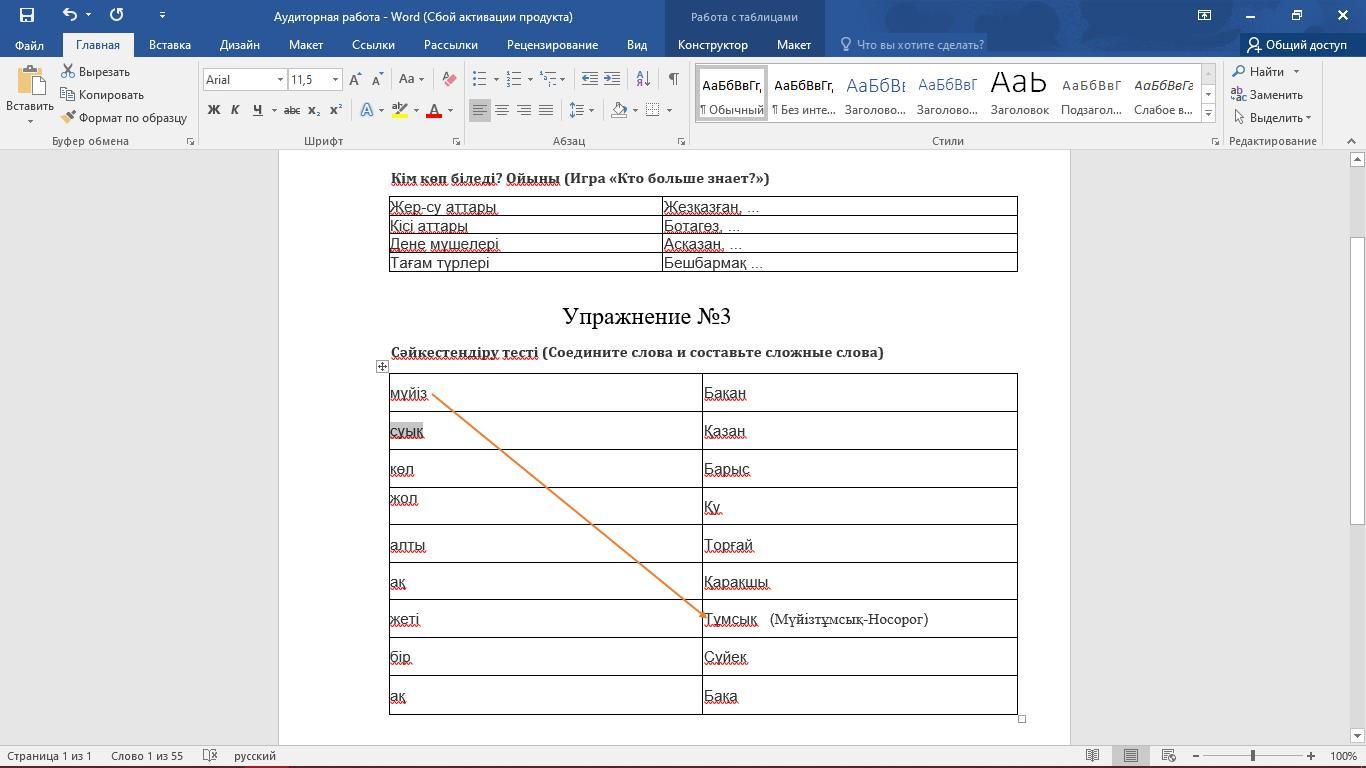Click the Вырезать (Cut) button
The width and height of the screenshot is (1366, 768).
[95, 72]
